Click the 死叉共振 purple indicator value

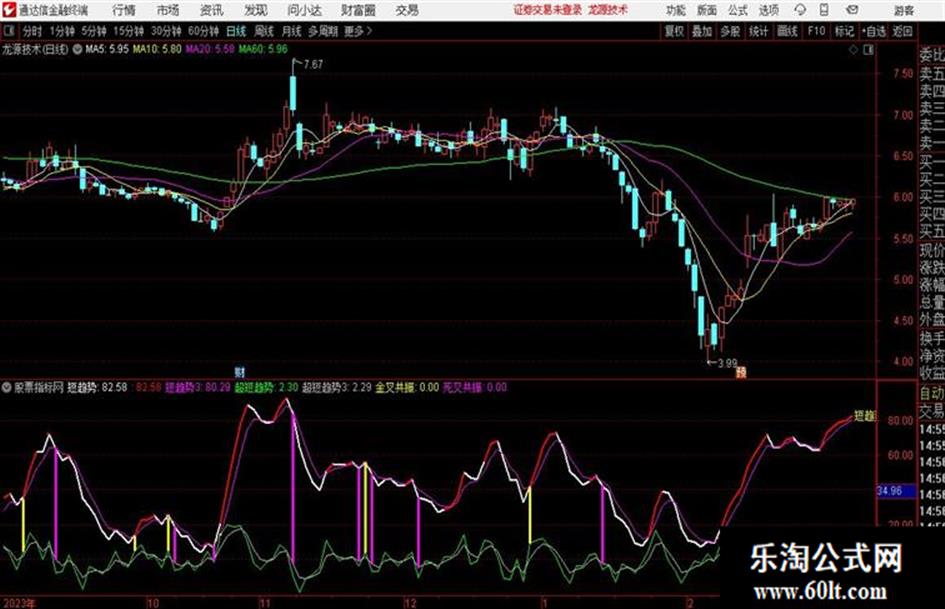tap(475, 387)
